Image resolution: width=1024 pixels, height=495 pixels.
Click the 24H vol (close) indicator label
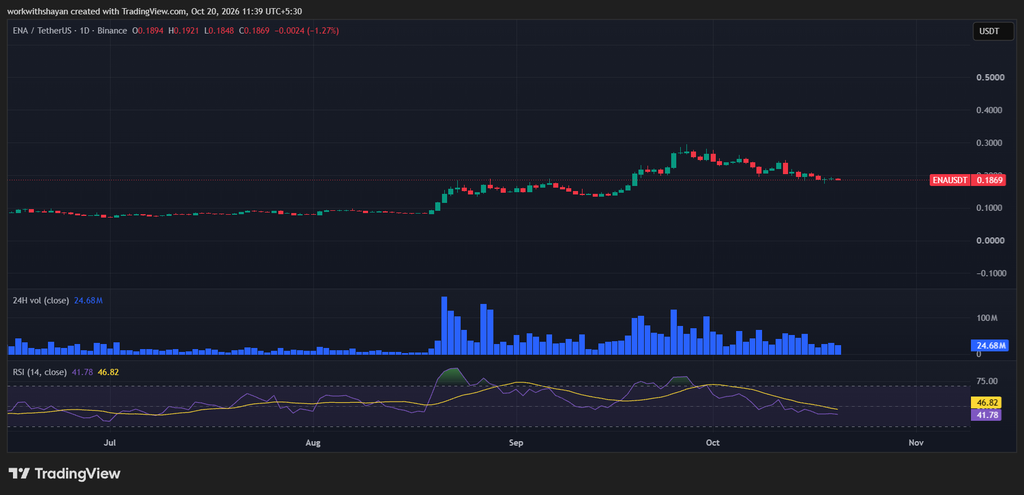click(39, 300)
